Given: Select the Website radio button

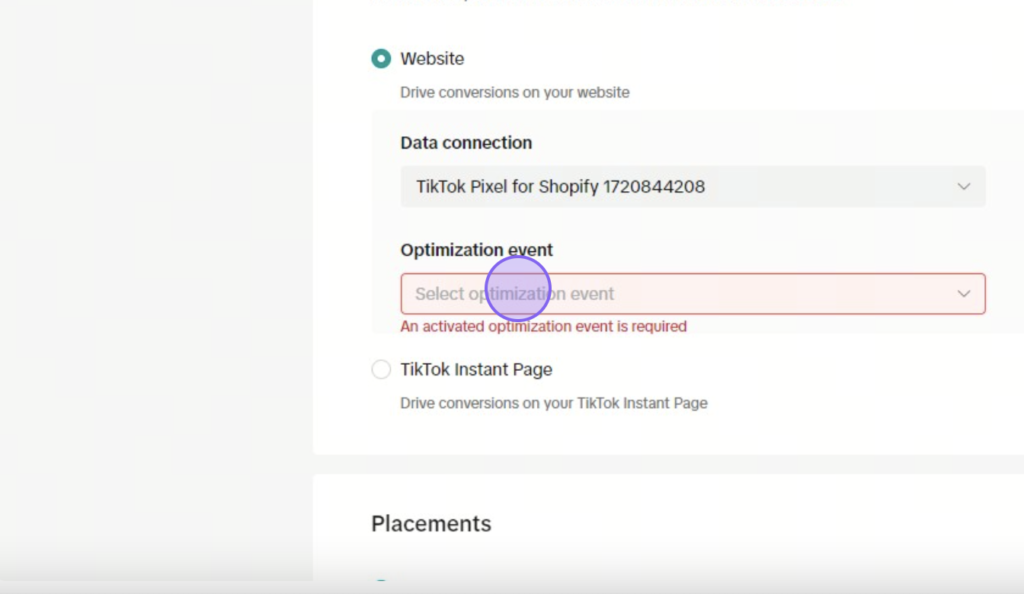Looking at the screenshot, I should pos(381,59).
